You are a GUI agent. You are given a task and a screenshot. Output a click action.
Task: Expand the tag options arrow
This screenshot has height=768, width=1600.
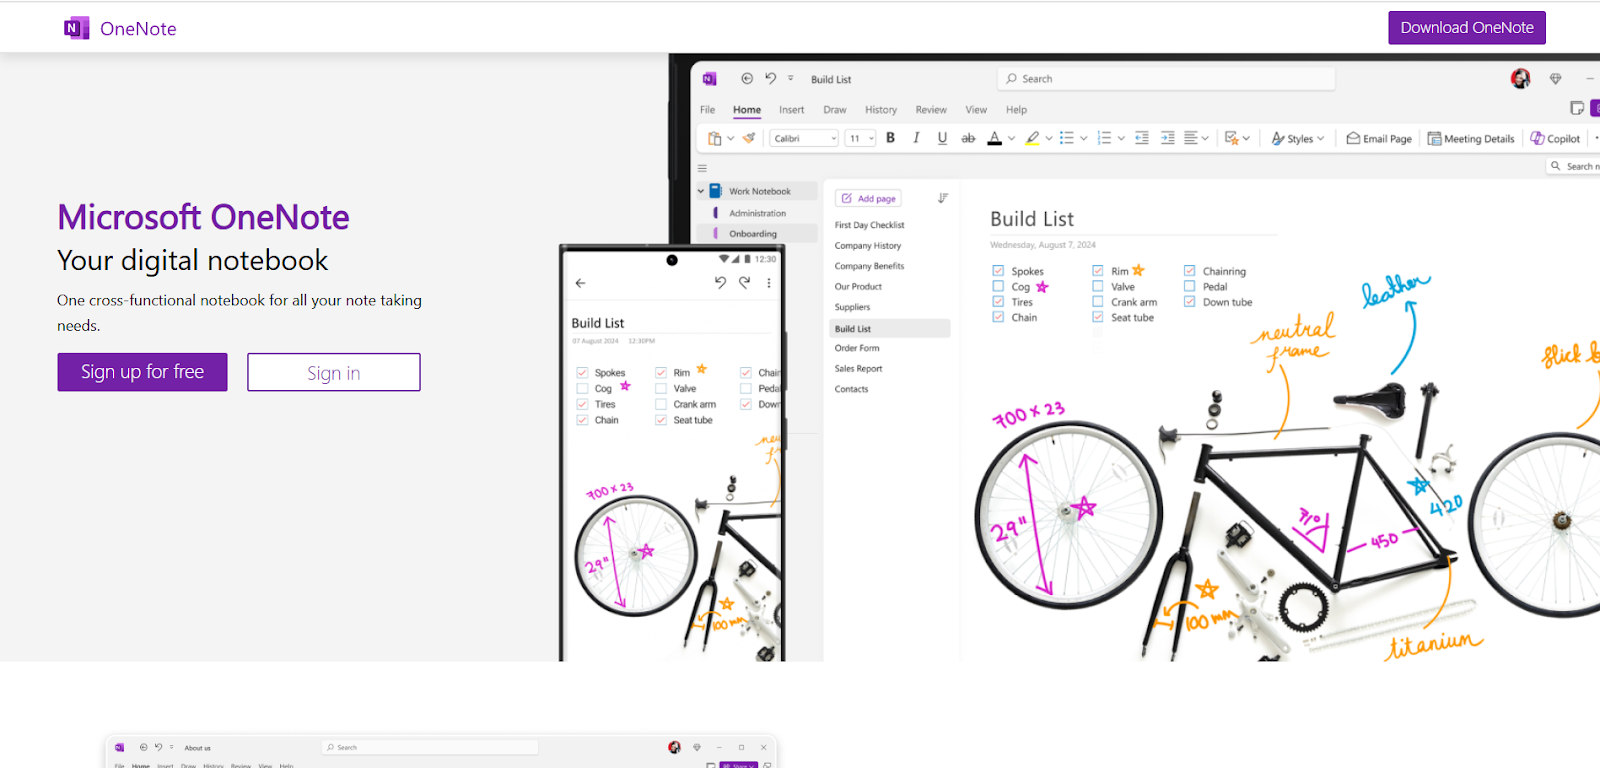click(x=1246, y=139)
